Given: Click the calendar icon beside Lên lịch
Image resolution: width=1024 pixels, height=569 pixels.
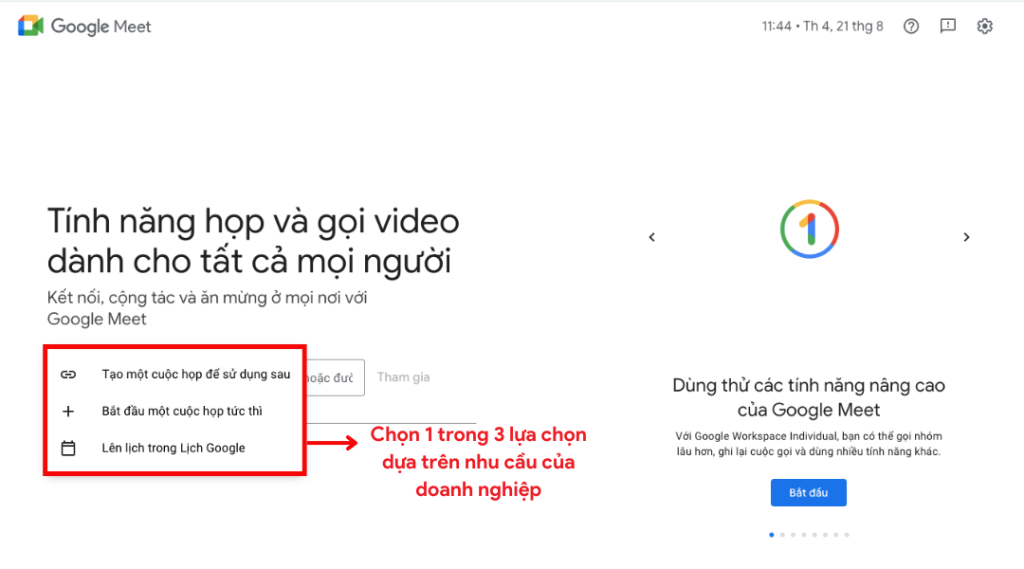Looking at the screenshot, I should (68, 448).
